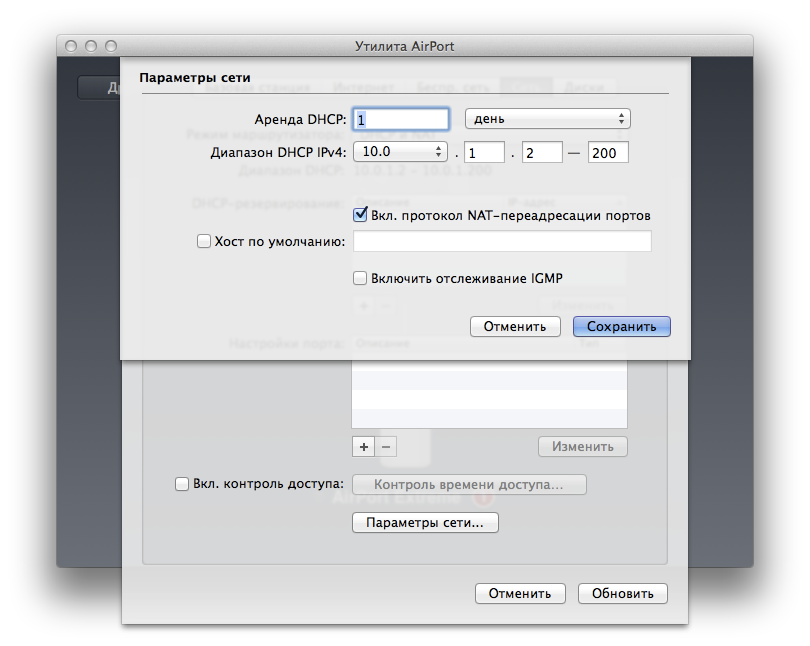This screenshot has height=646, width=810.
Task: Click the DHCP lease value field
Action: (401, 119)
